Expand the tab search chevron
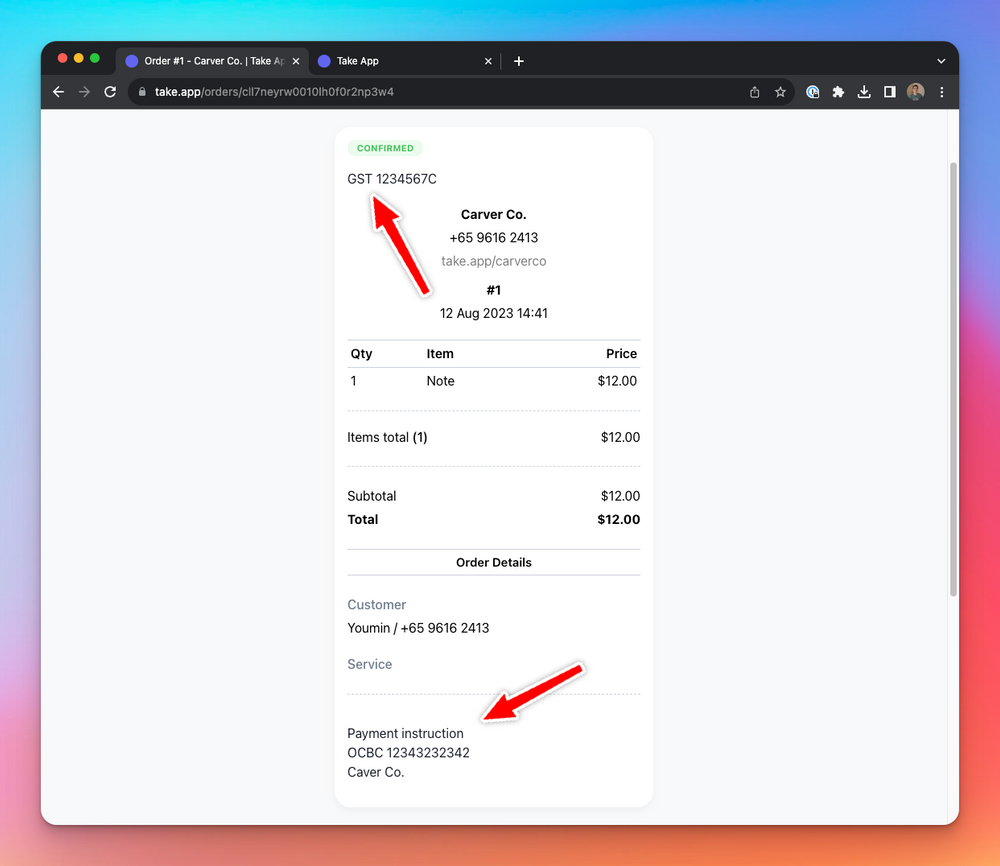 click(941, 61)
